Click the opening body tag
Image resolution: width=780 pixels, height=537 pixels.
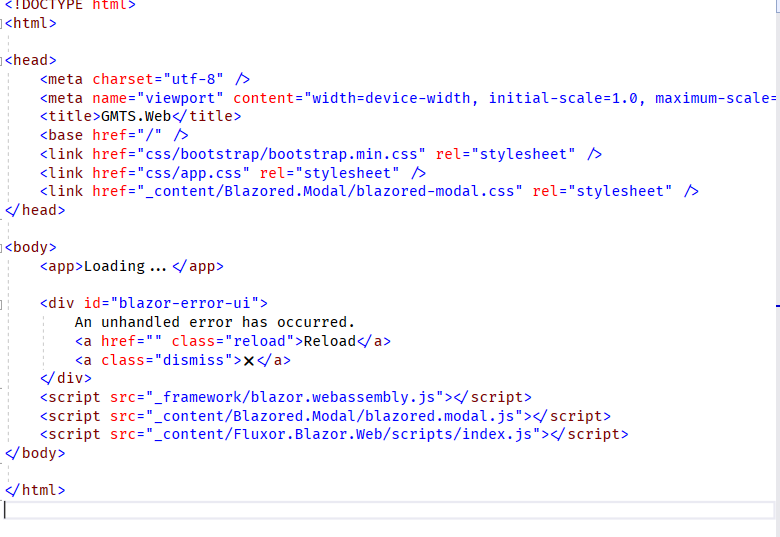click(31, 247)
